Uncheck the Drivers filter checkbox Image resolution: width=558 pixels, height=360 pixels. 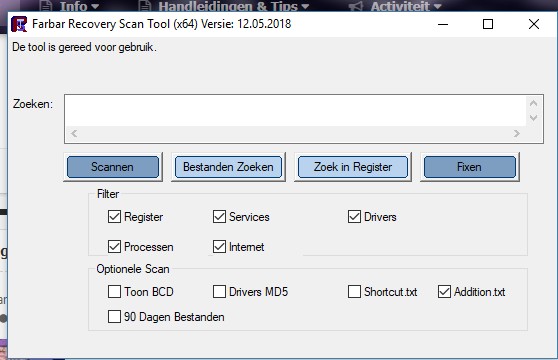(354, 216)
